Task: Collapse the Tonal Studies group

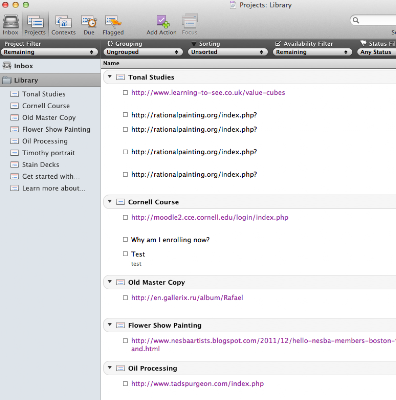Action: point(109,77)
